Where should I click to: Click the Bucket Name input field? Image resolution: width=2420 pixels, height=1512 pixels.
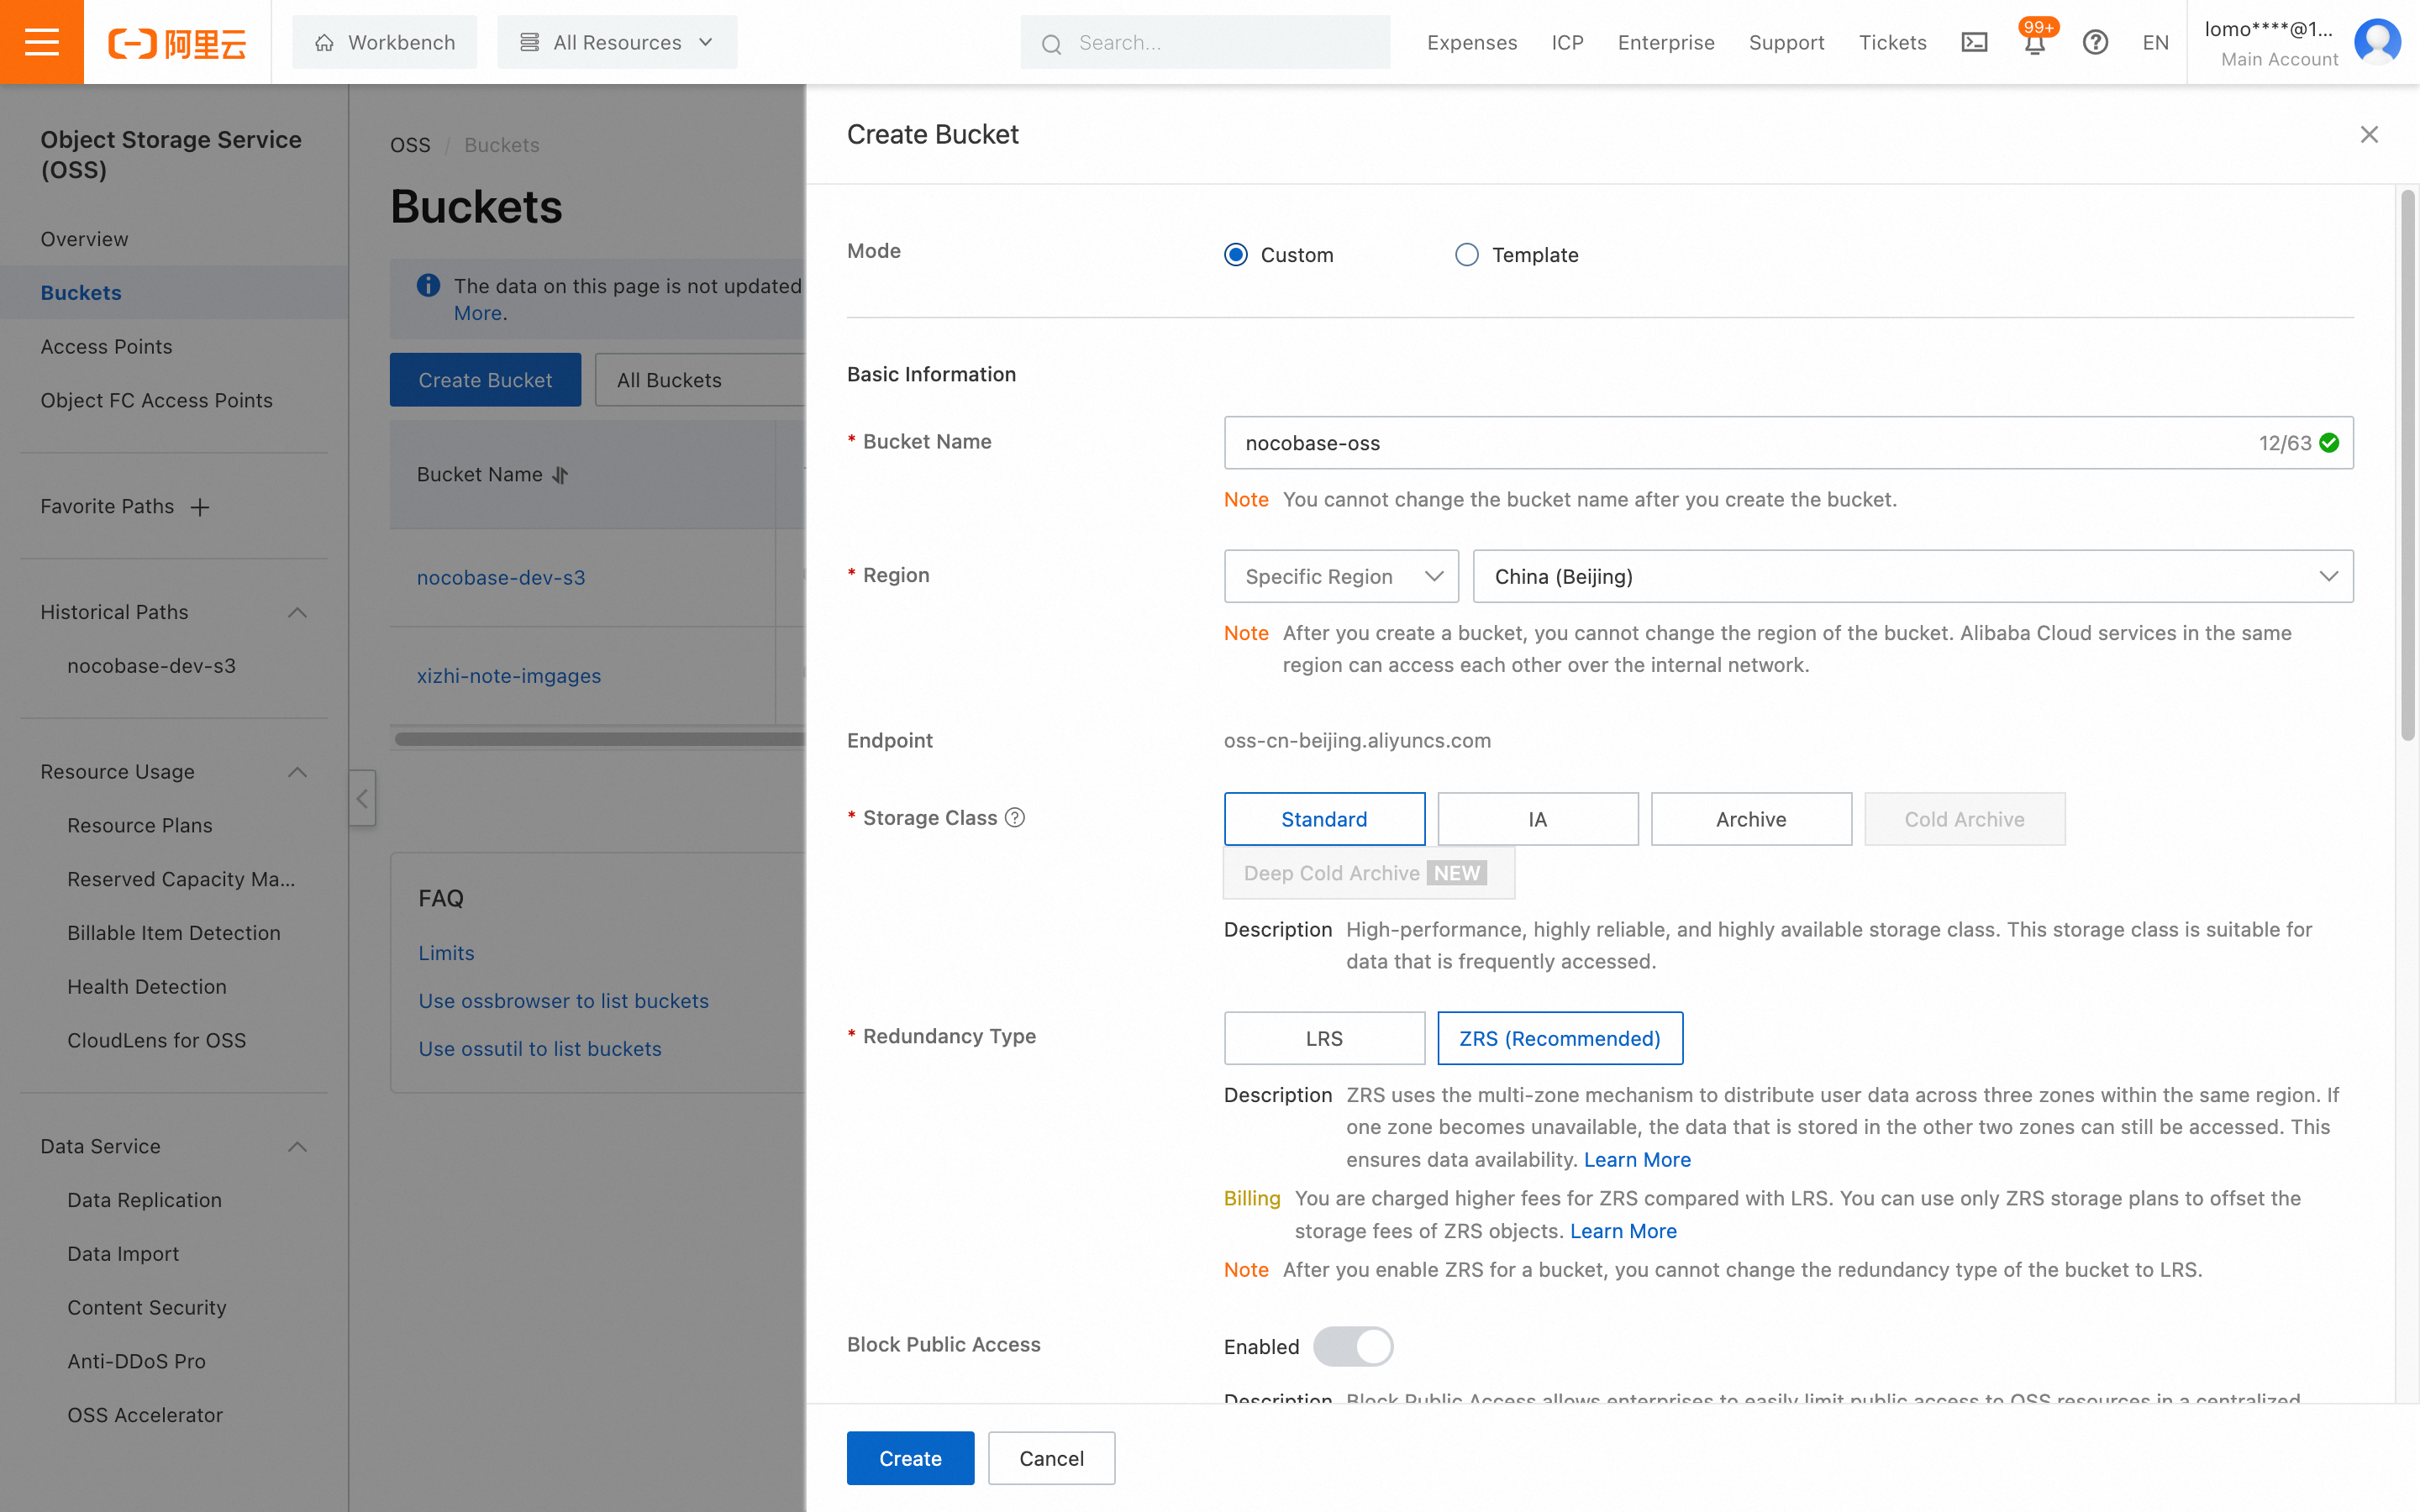click(x=1740, y=443)
